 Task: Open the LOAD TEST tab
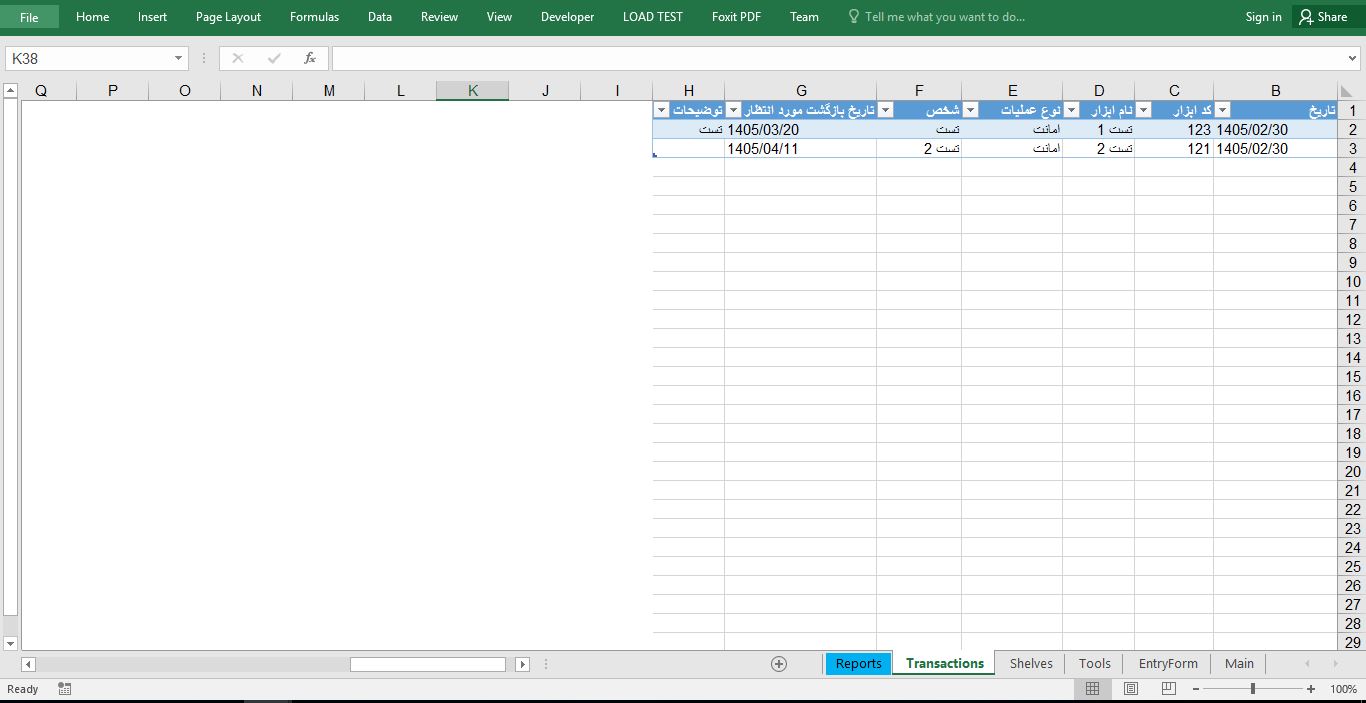point(652,17)
